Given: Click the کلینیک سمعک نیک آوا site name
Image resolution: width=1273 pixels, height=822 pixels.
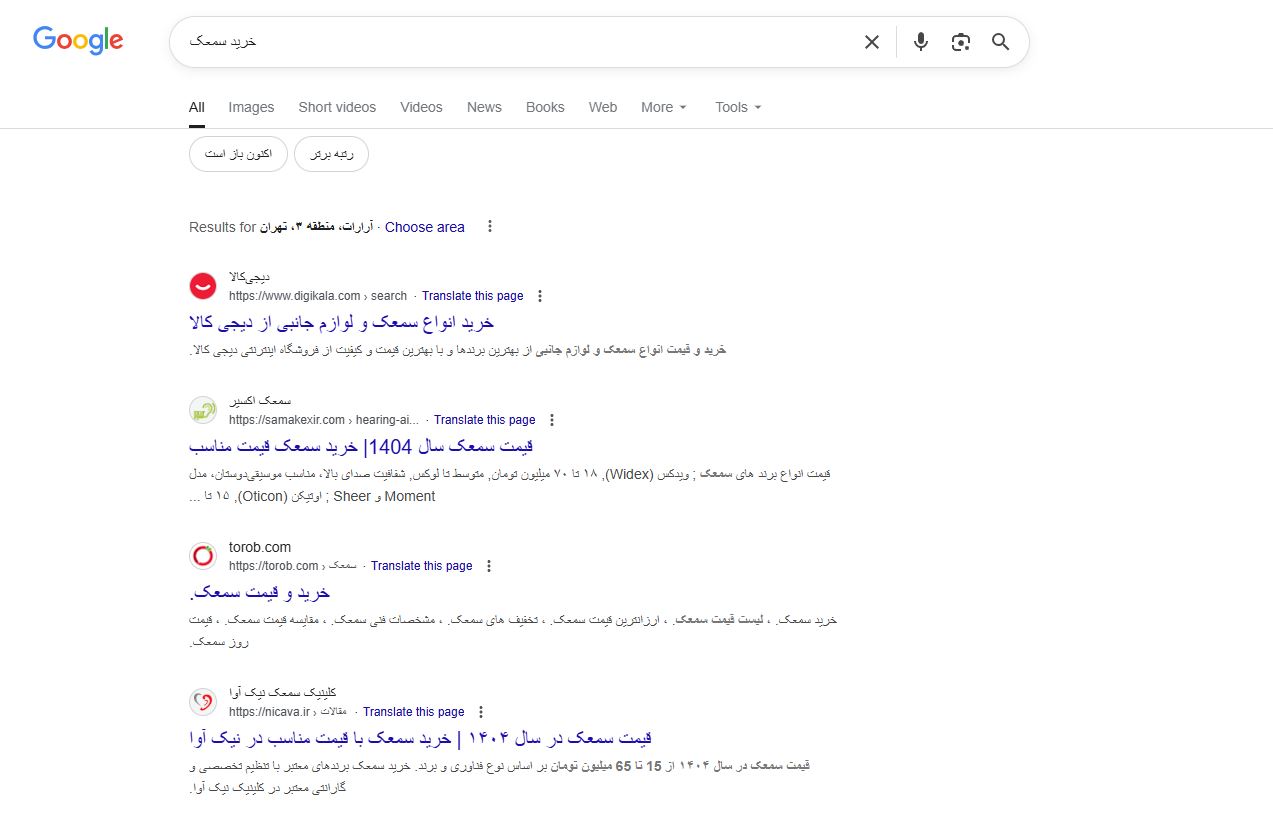Looking at the screenshot, I should (282, 693).
